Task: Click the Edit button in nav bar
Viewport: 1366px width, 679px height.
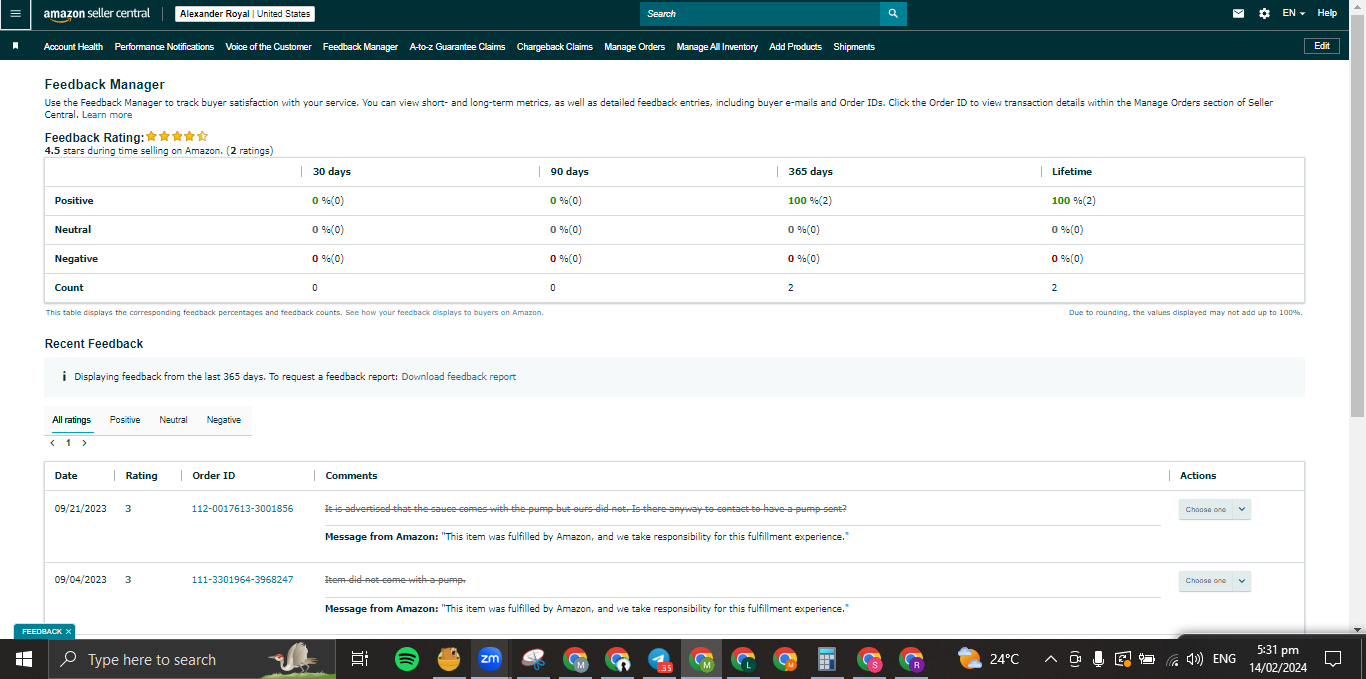Action: [1322, 46]
